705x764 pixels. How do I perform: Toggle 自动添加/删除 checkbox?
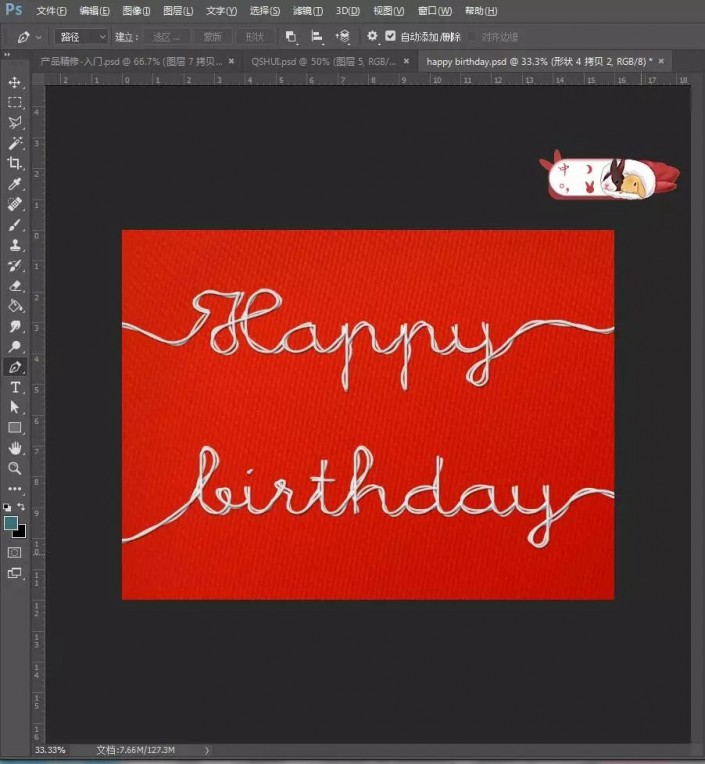[390, 36]
